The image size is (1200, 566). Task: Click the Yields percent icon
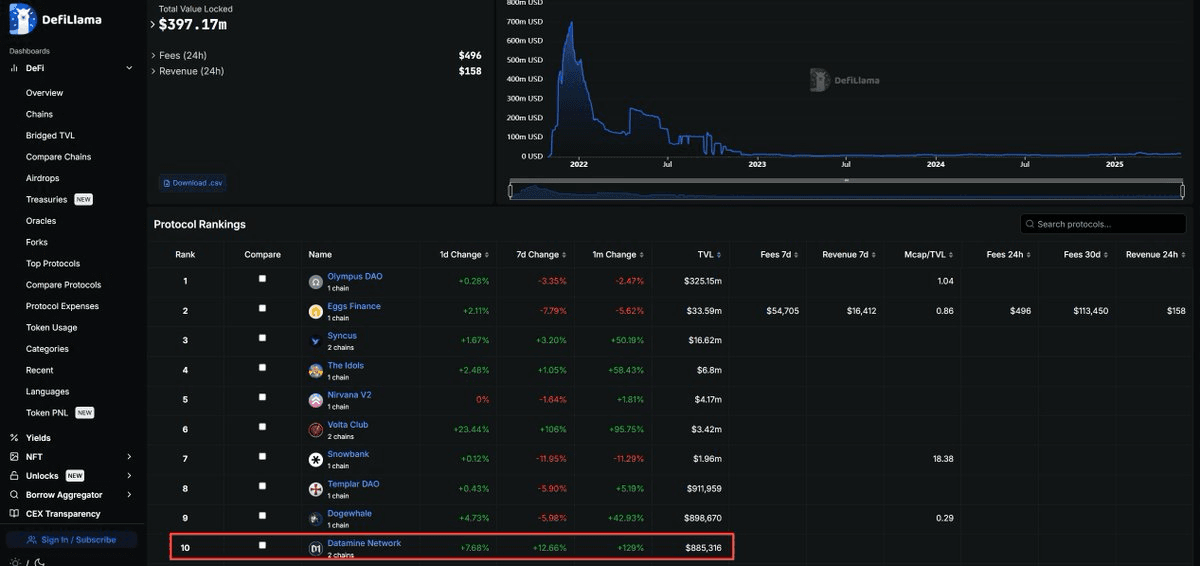point(14,438)
